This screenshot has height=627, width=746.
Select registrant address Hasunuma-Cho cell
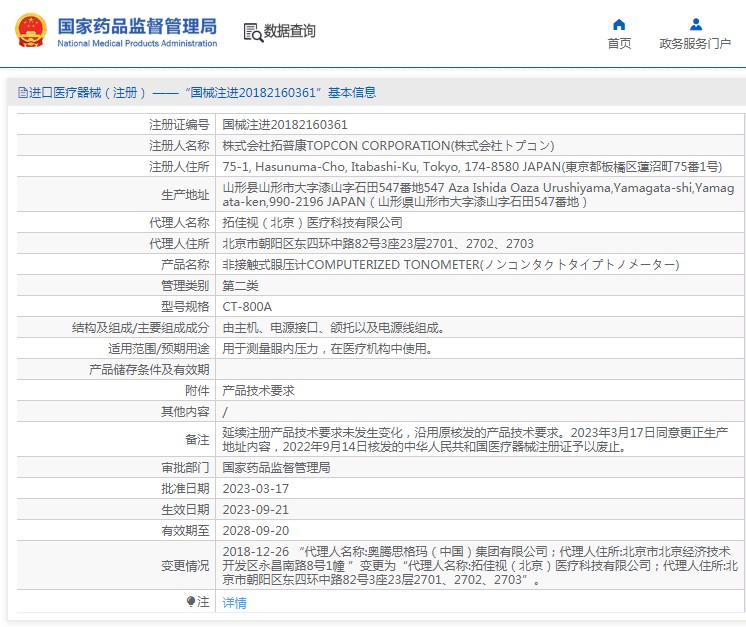coord(472,167)
